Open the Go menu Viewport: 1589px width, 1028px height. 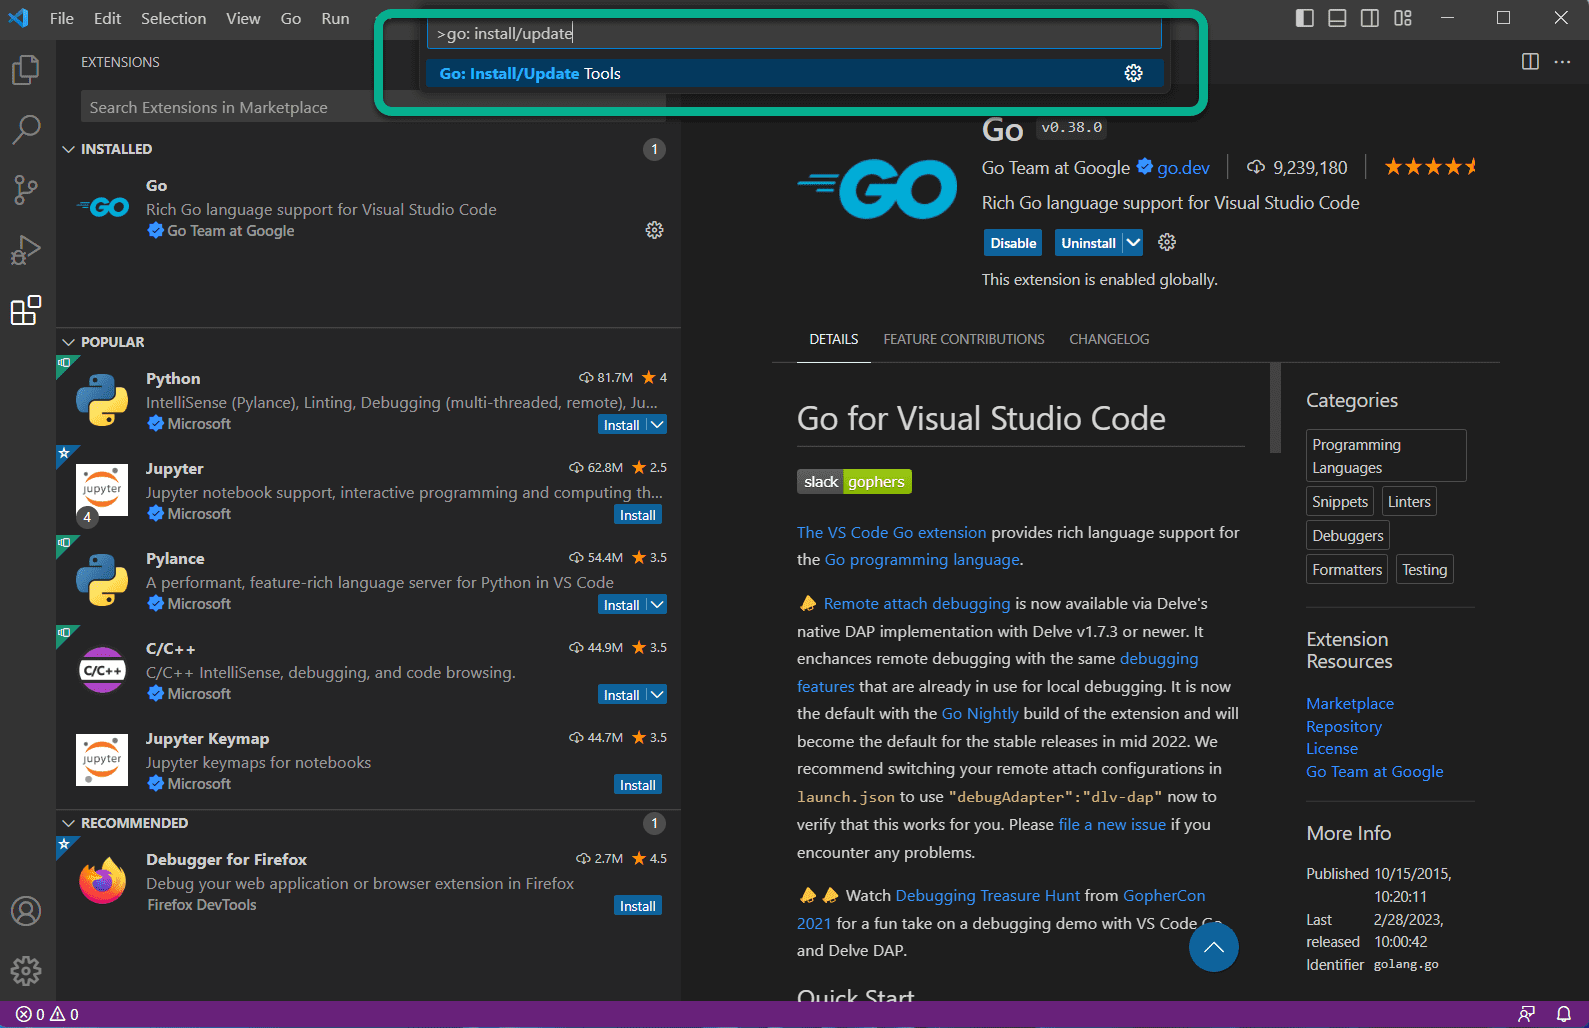point(291,18)
